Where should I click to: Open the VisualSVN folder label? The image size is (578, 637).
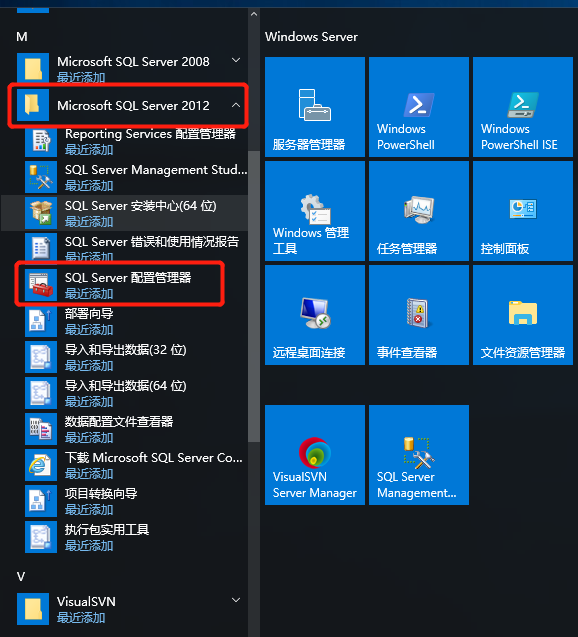tap(86, 602)
